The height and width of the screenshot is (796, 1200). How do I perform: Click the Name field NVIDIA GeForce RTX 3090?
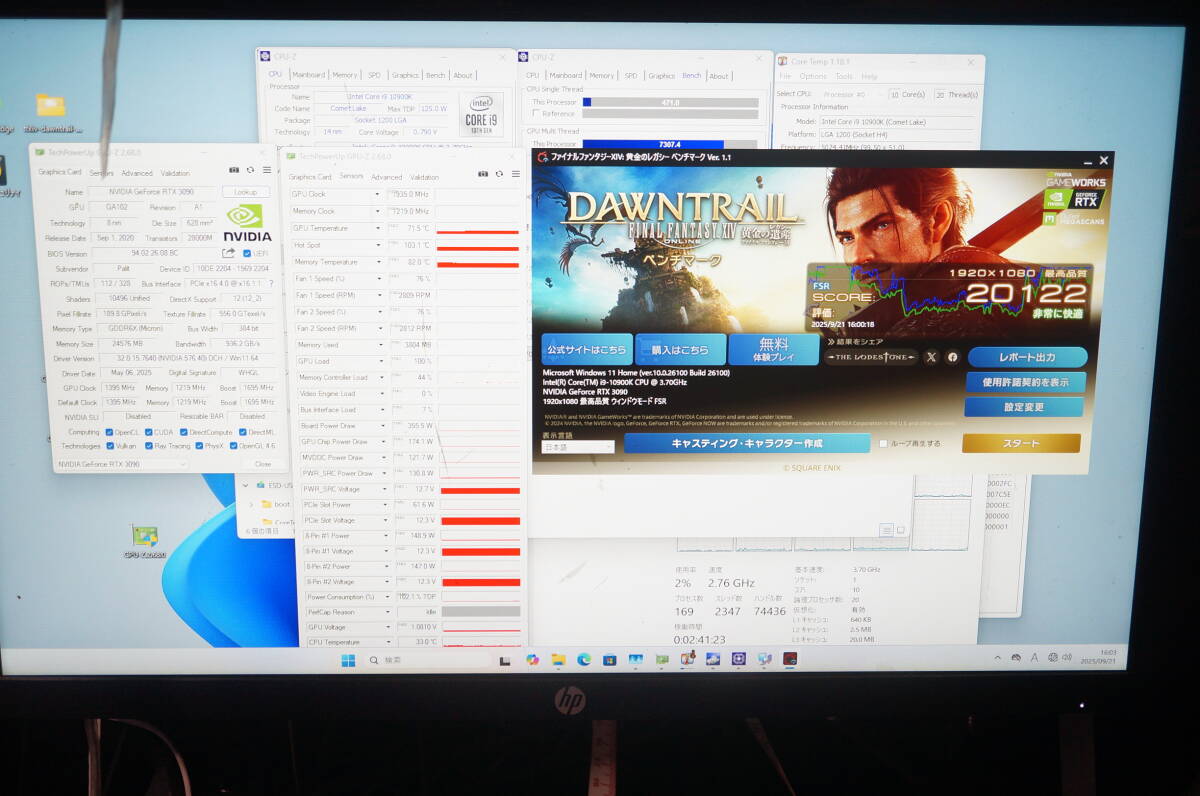(153, 192)
